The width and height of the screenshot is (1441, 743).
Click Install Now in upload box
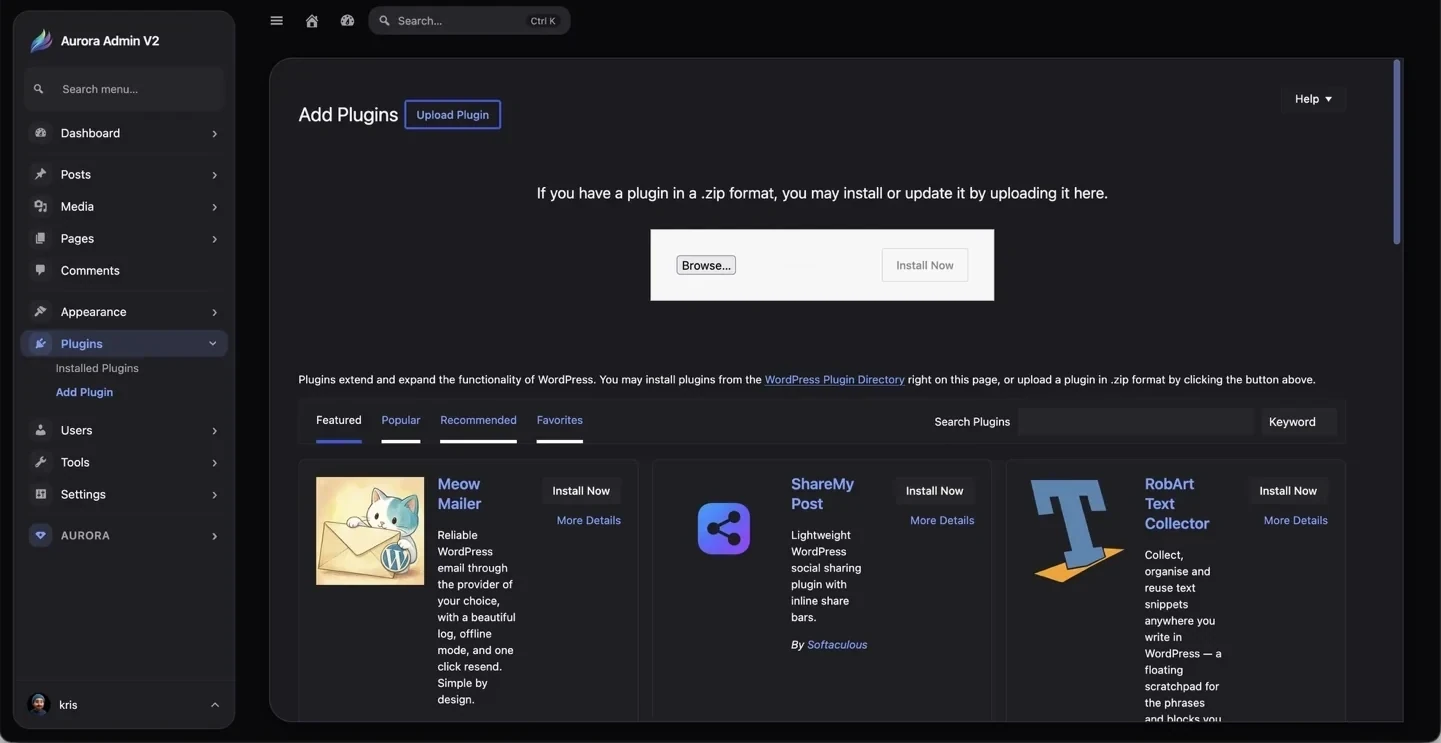[x=925, y=265]
